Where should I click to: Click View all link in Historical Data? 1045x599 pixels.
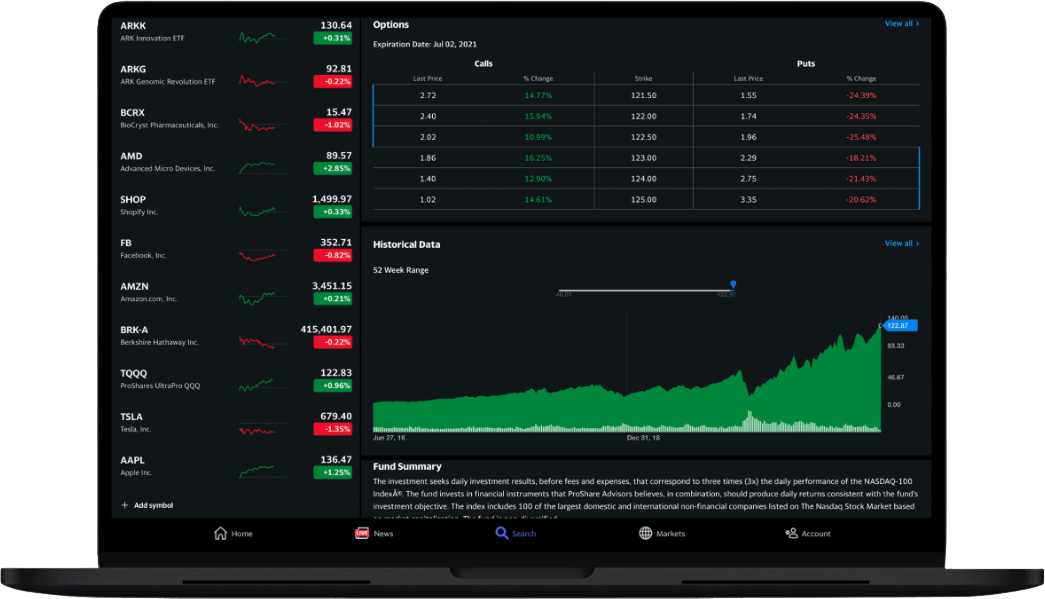click(902, 243)
